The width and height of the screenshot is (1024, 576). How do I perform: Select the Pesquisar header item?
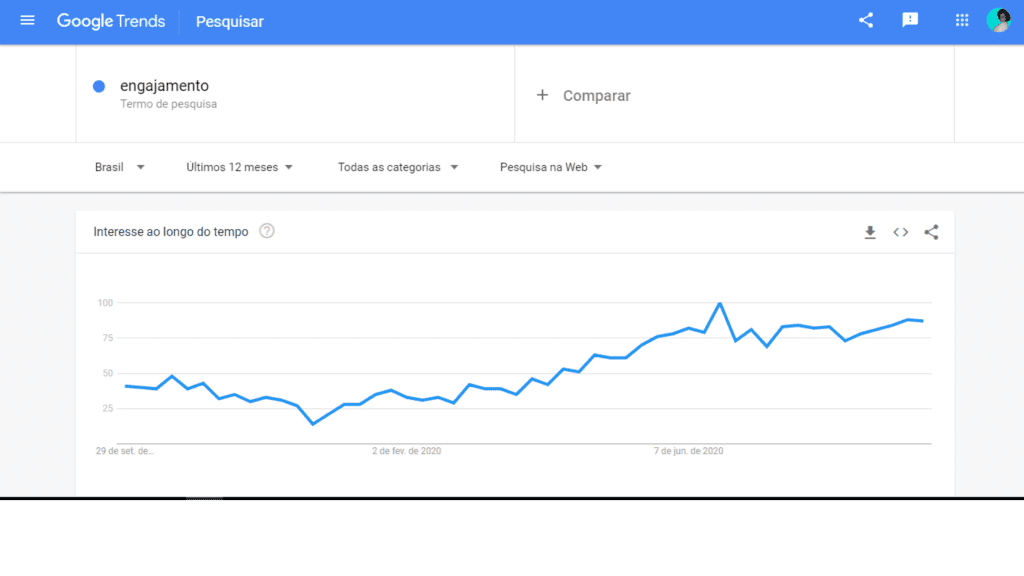(230, 22)
